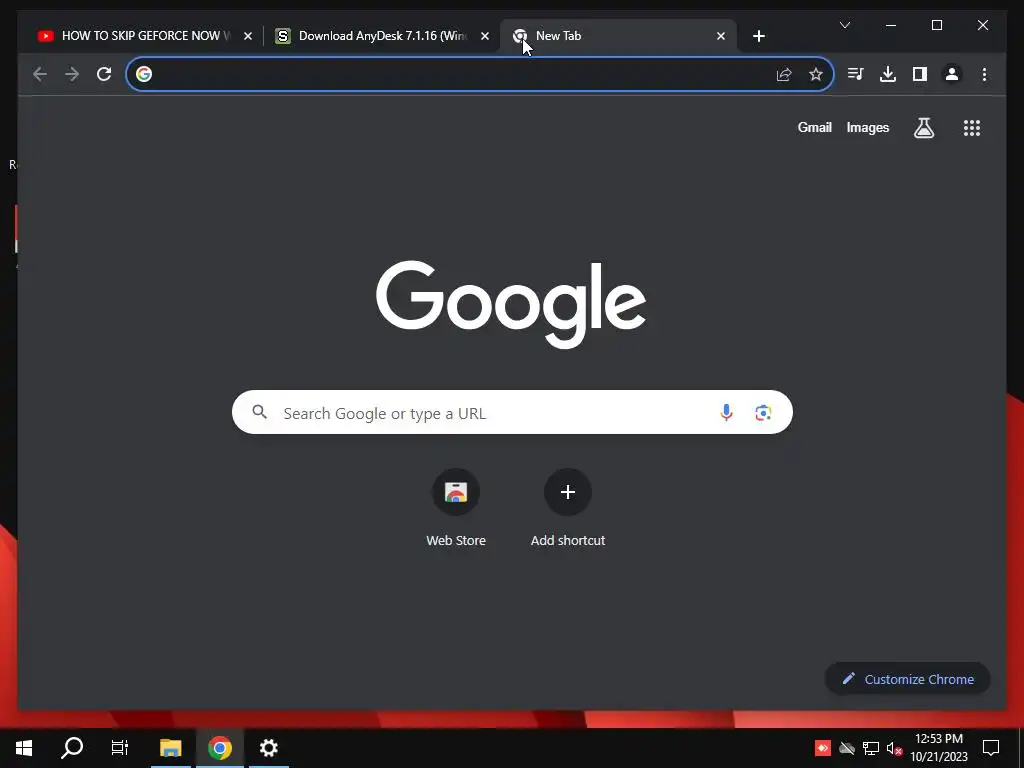Viewport: 1024px width, 768px height.
Task: Click the Search Google or type a URL box
Action: [x=512, y=412]
